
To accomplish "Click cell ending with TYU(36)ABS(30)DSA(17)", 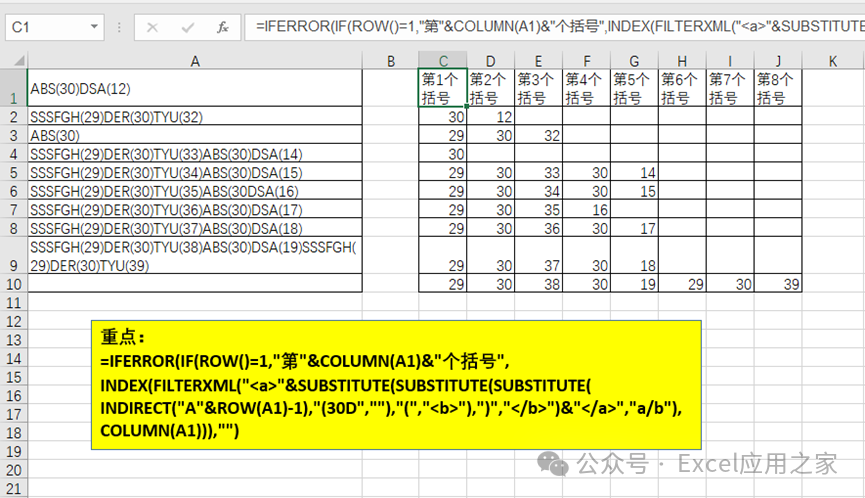I will 195,210.
